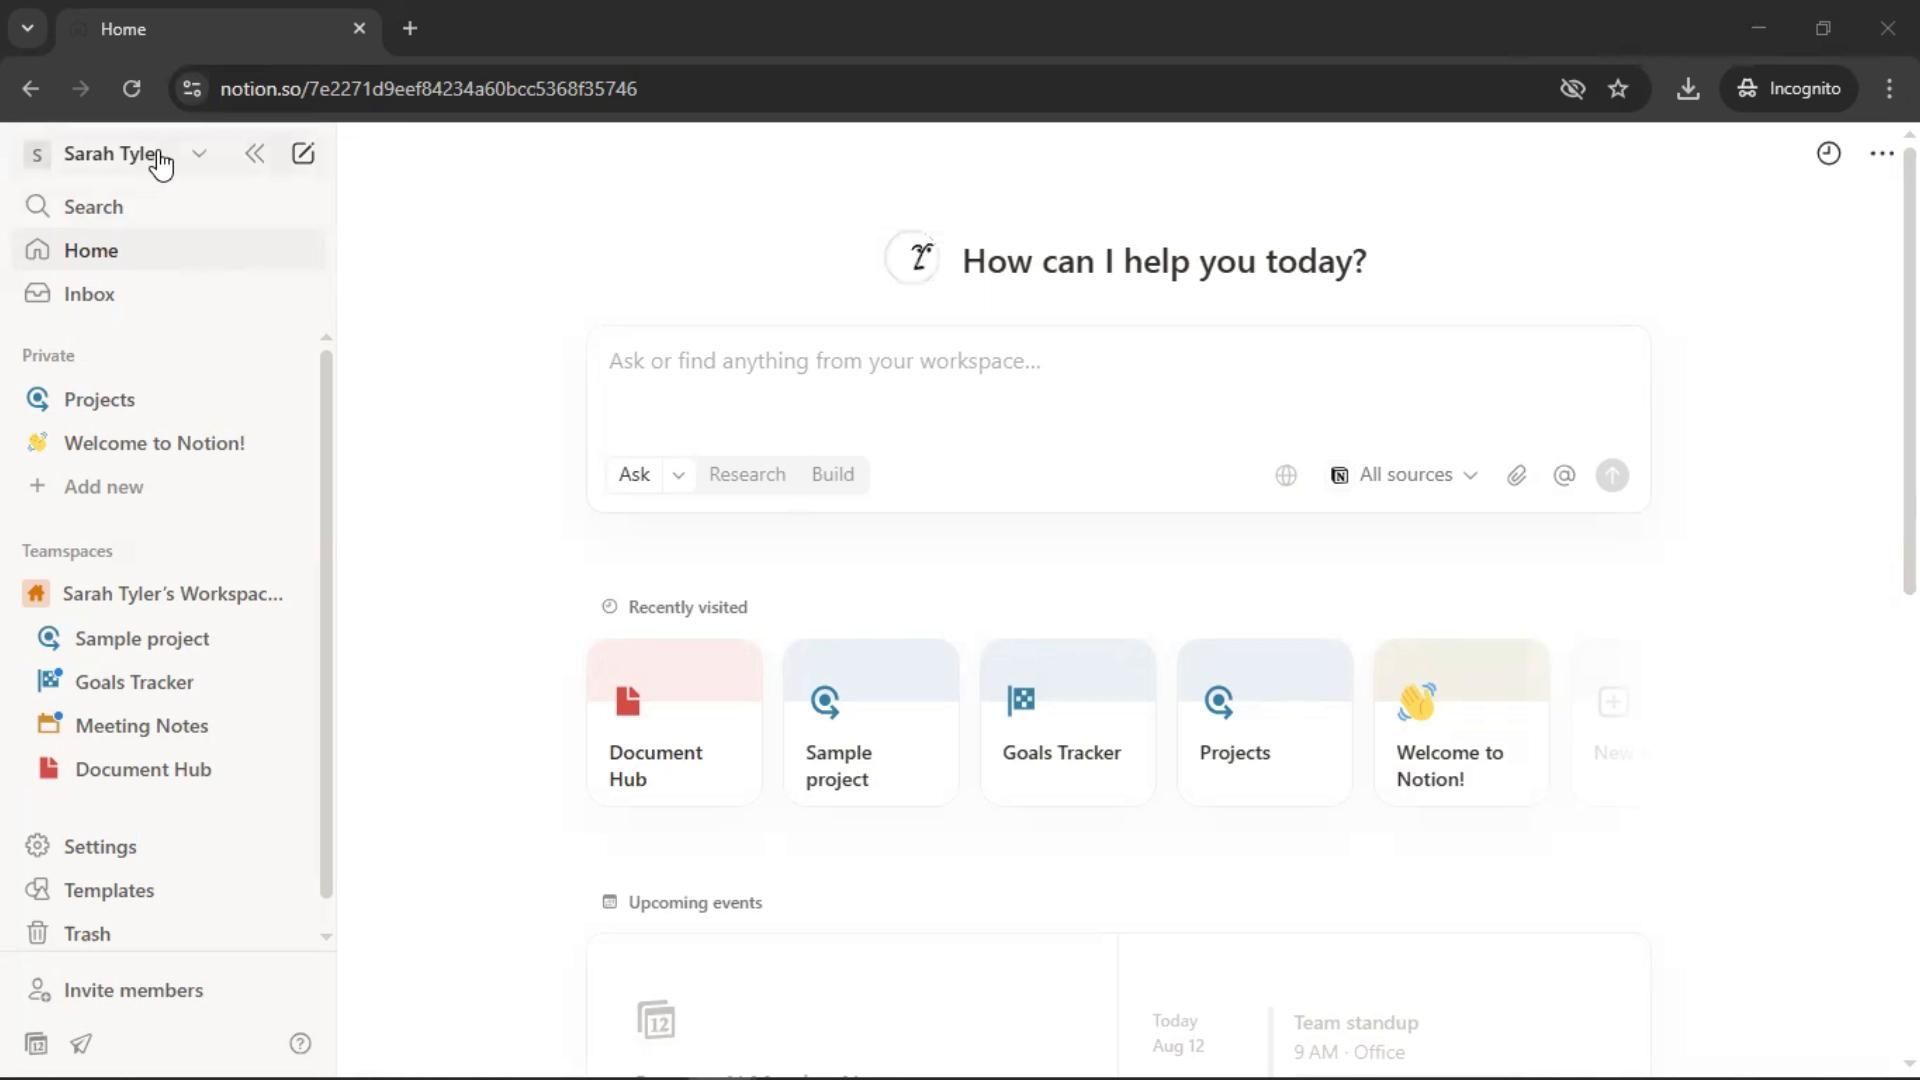
Task: Open Templates from the sidebar
Action: coord(108,890)
